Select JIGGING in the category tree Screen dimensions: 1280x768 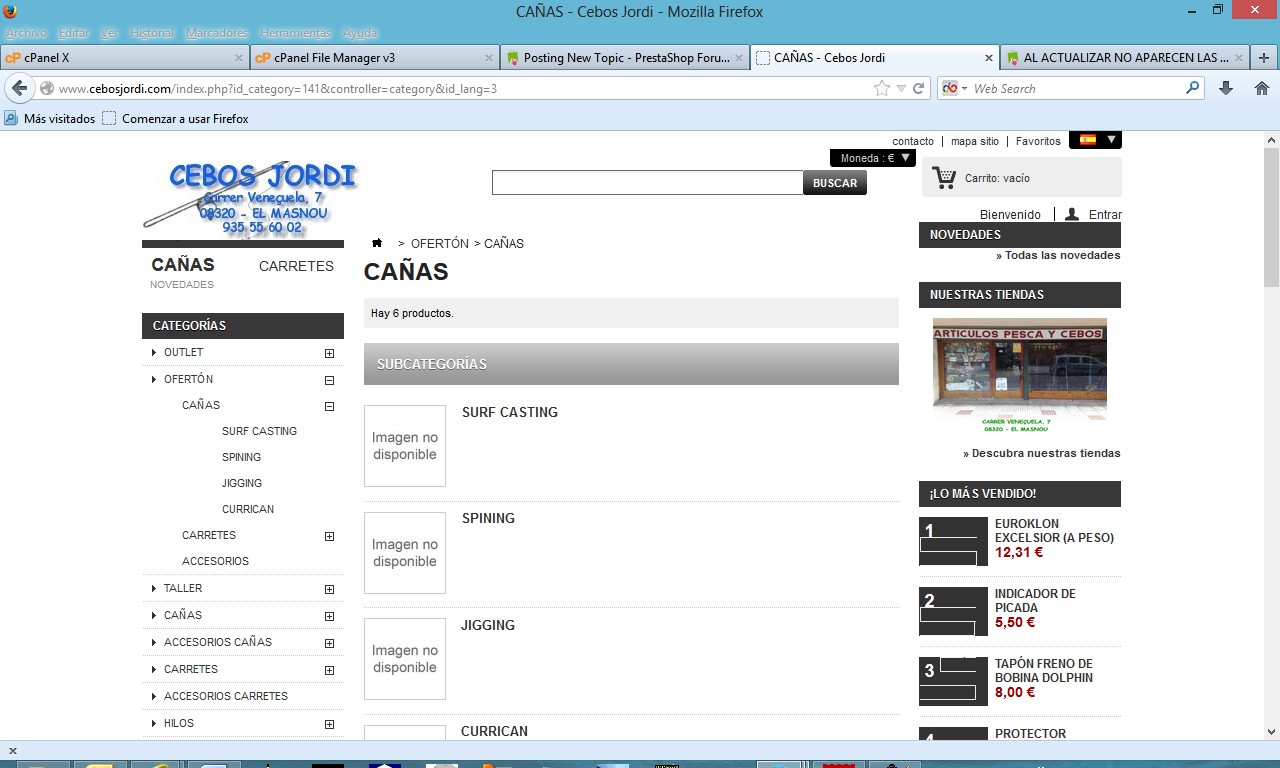click(x=242, y=483)
